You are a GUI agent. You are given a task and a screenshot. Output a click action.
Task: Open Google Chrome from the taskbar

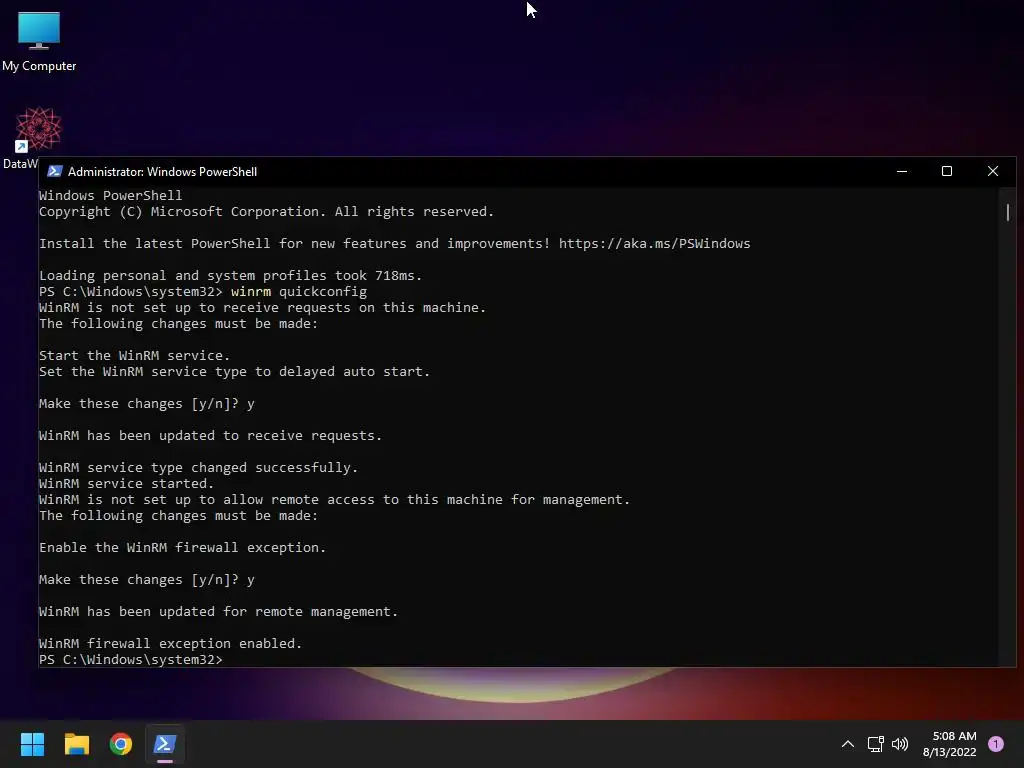coord(121,744)
